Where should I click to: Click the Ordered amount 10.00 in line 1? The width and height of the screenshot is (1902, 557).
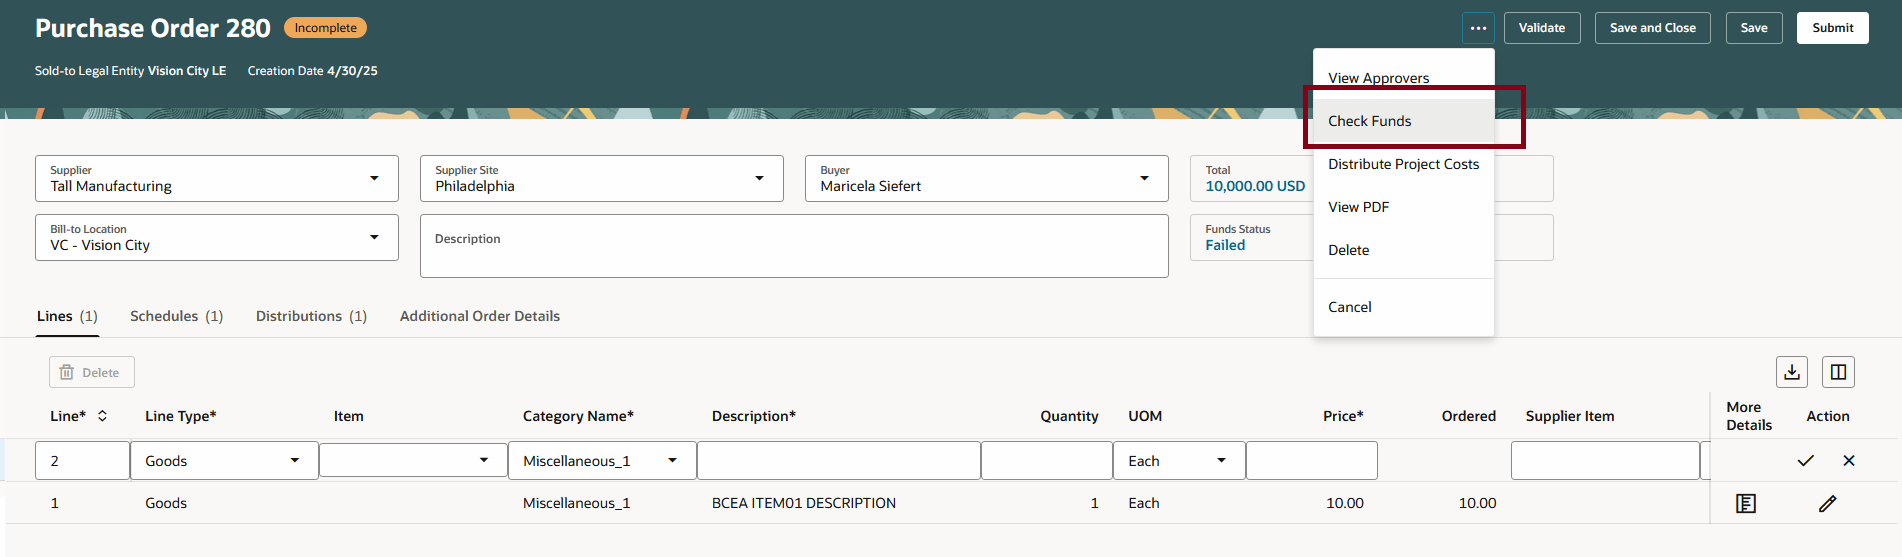pyautogui.click(x=1477, y=503)
